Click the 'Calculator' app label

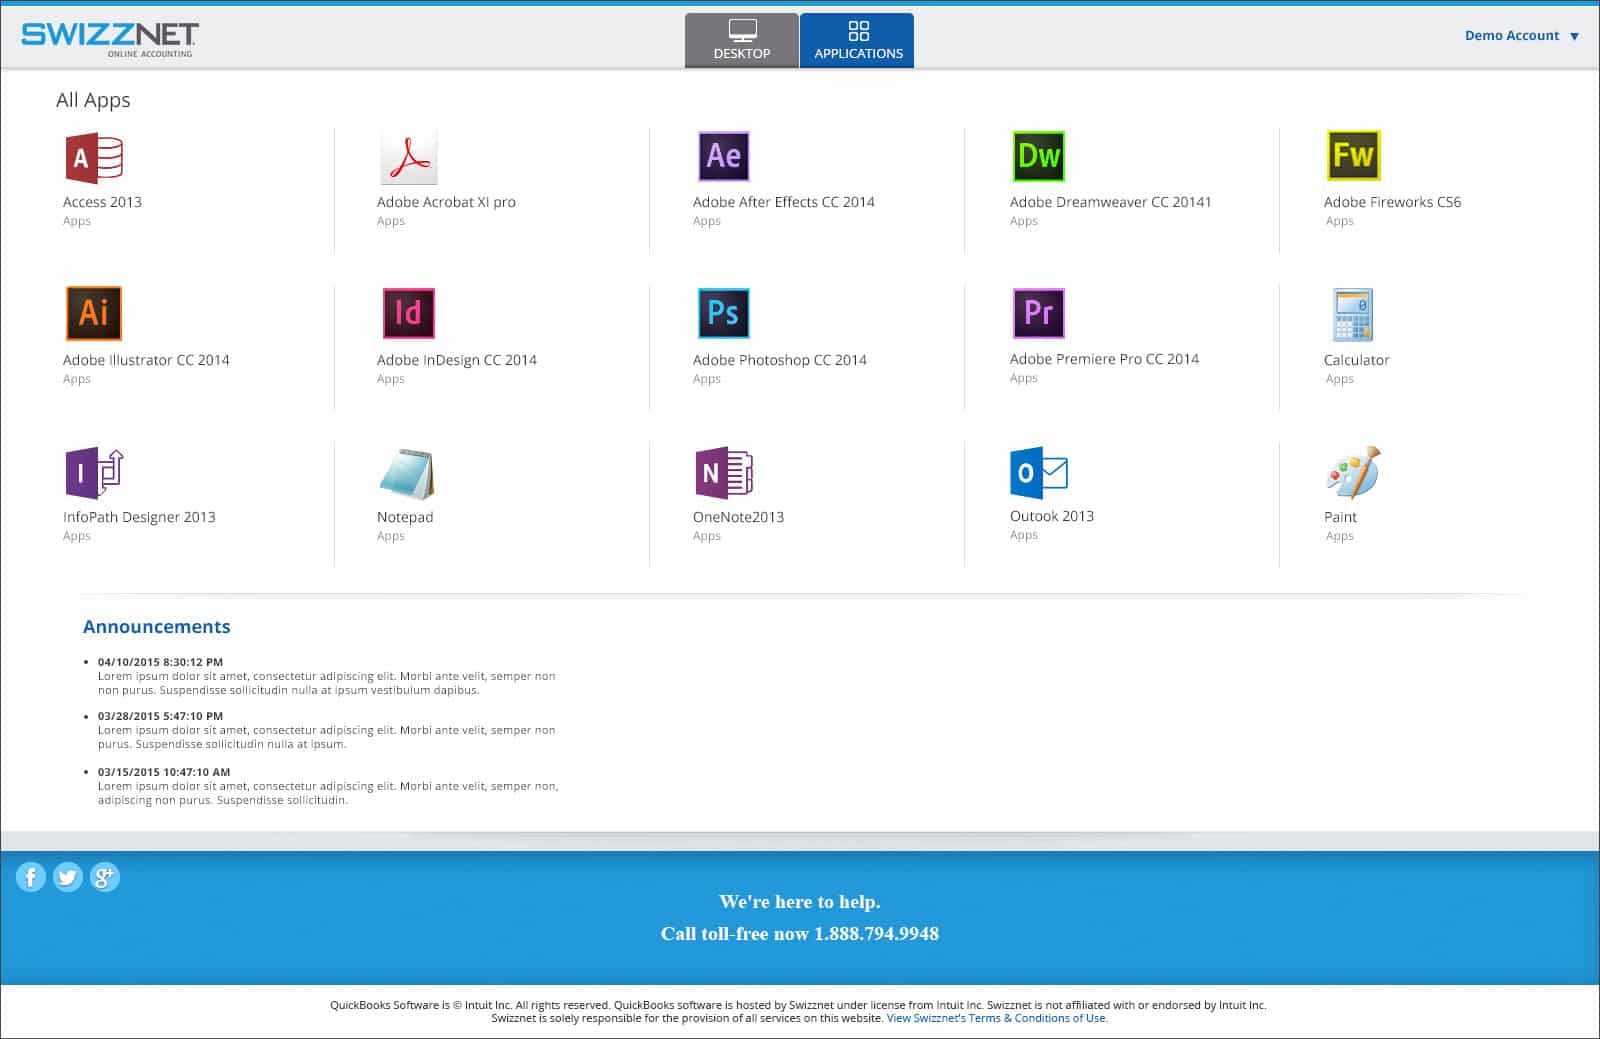[1356, 360]
